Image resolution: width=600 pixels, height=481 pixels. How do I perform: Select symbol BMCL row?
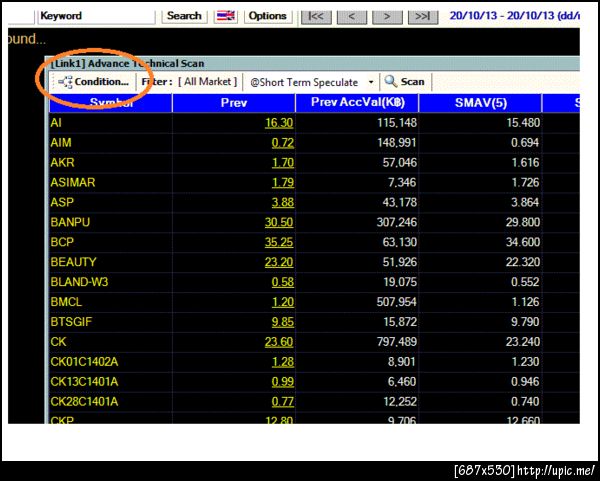66,302
